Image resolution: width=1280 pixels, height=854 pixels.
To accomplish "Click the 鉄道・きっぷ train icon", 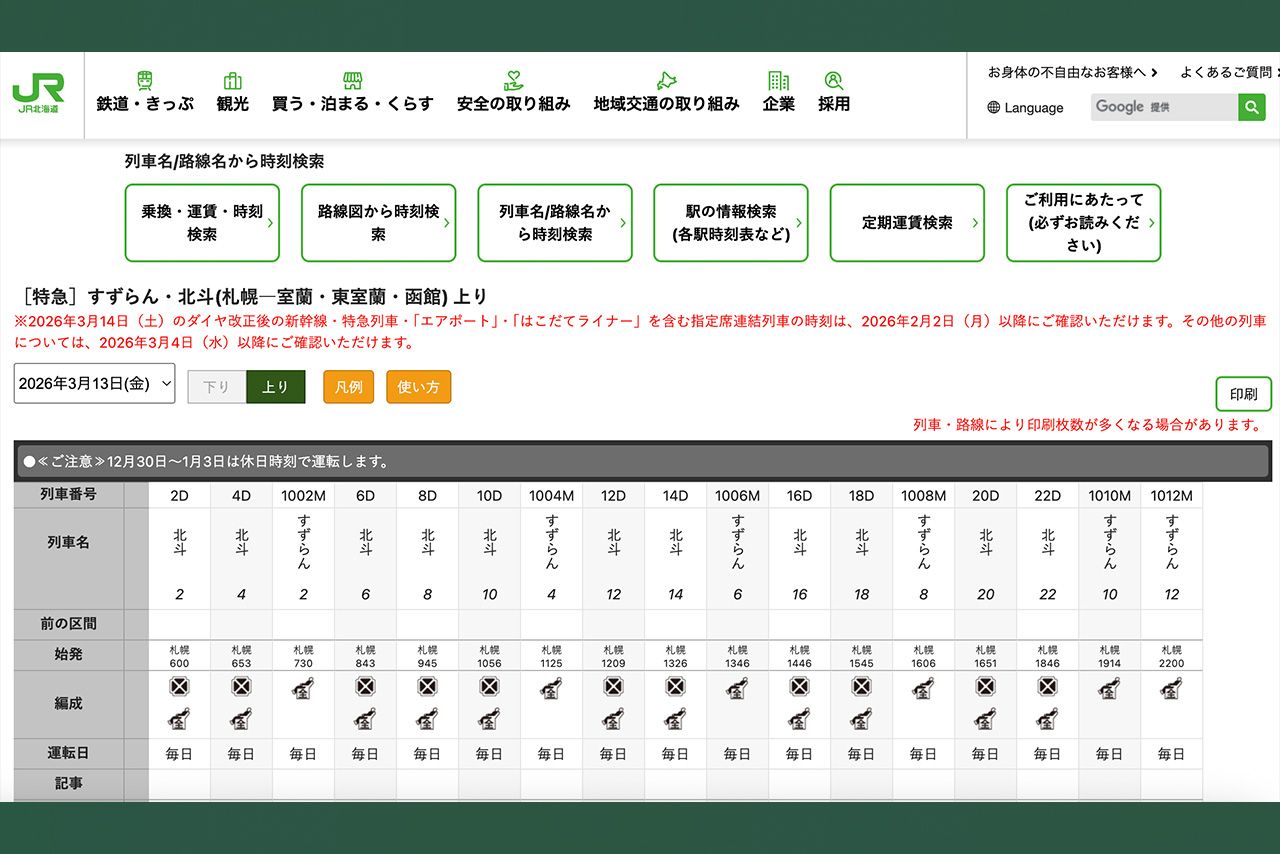I will (x=147, y=78).
